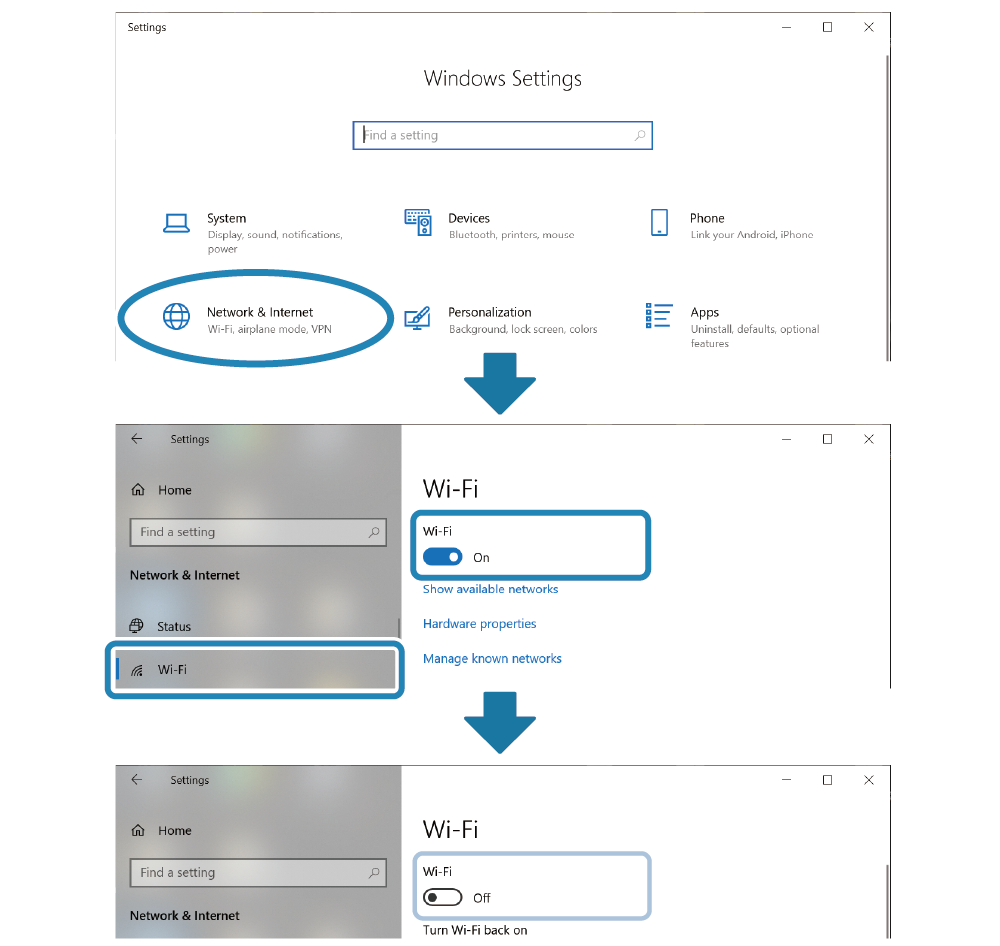This screenshot has height=946, width=1000.
Task: Turn on the Wi-Fi toggle showing Off
Action: click(x=443, y=897)
